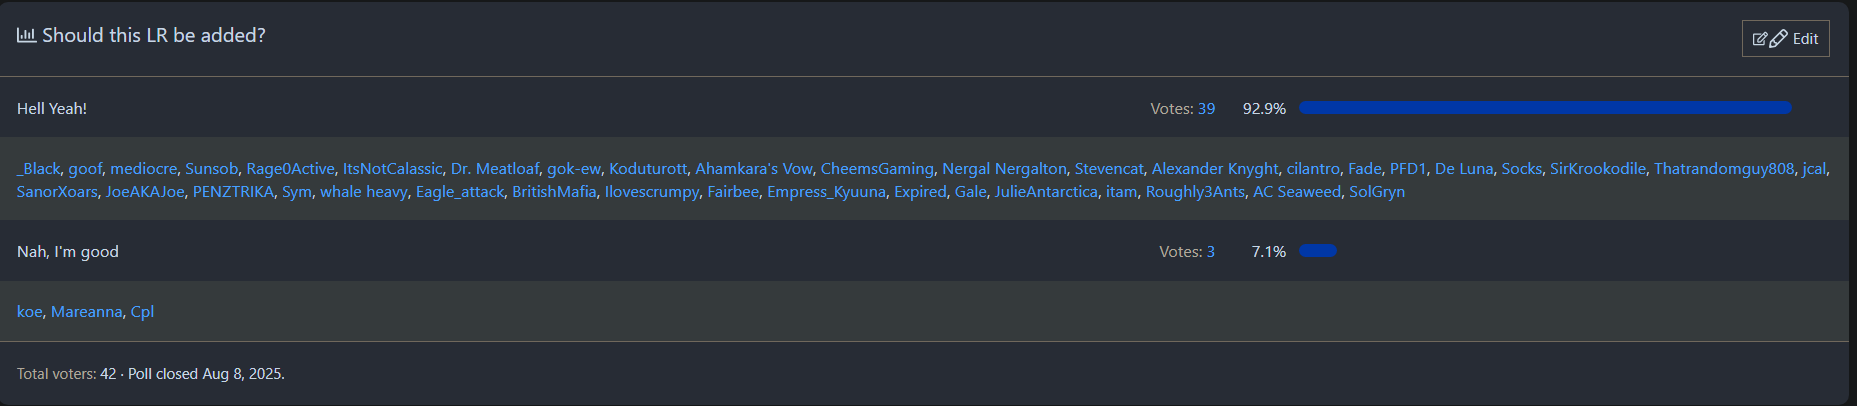This screenshot has width=1857, height=406.
Task: Select the Hell Yeah! poll option text
Action: point(52,109)
